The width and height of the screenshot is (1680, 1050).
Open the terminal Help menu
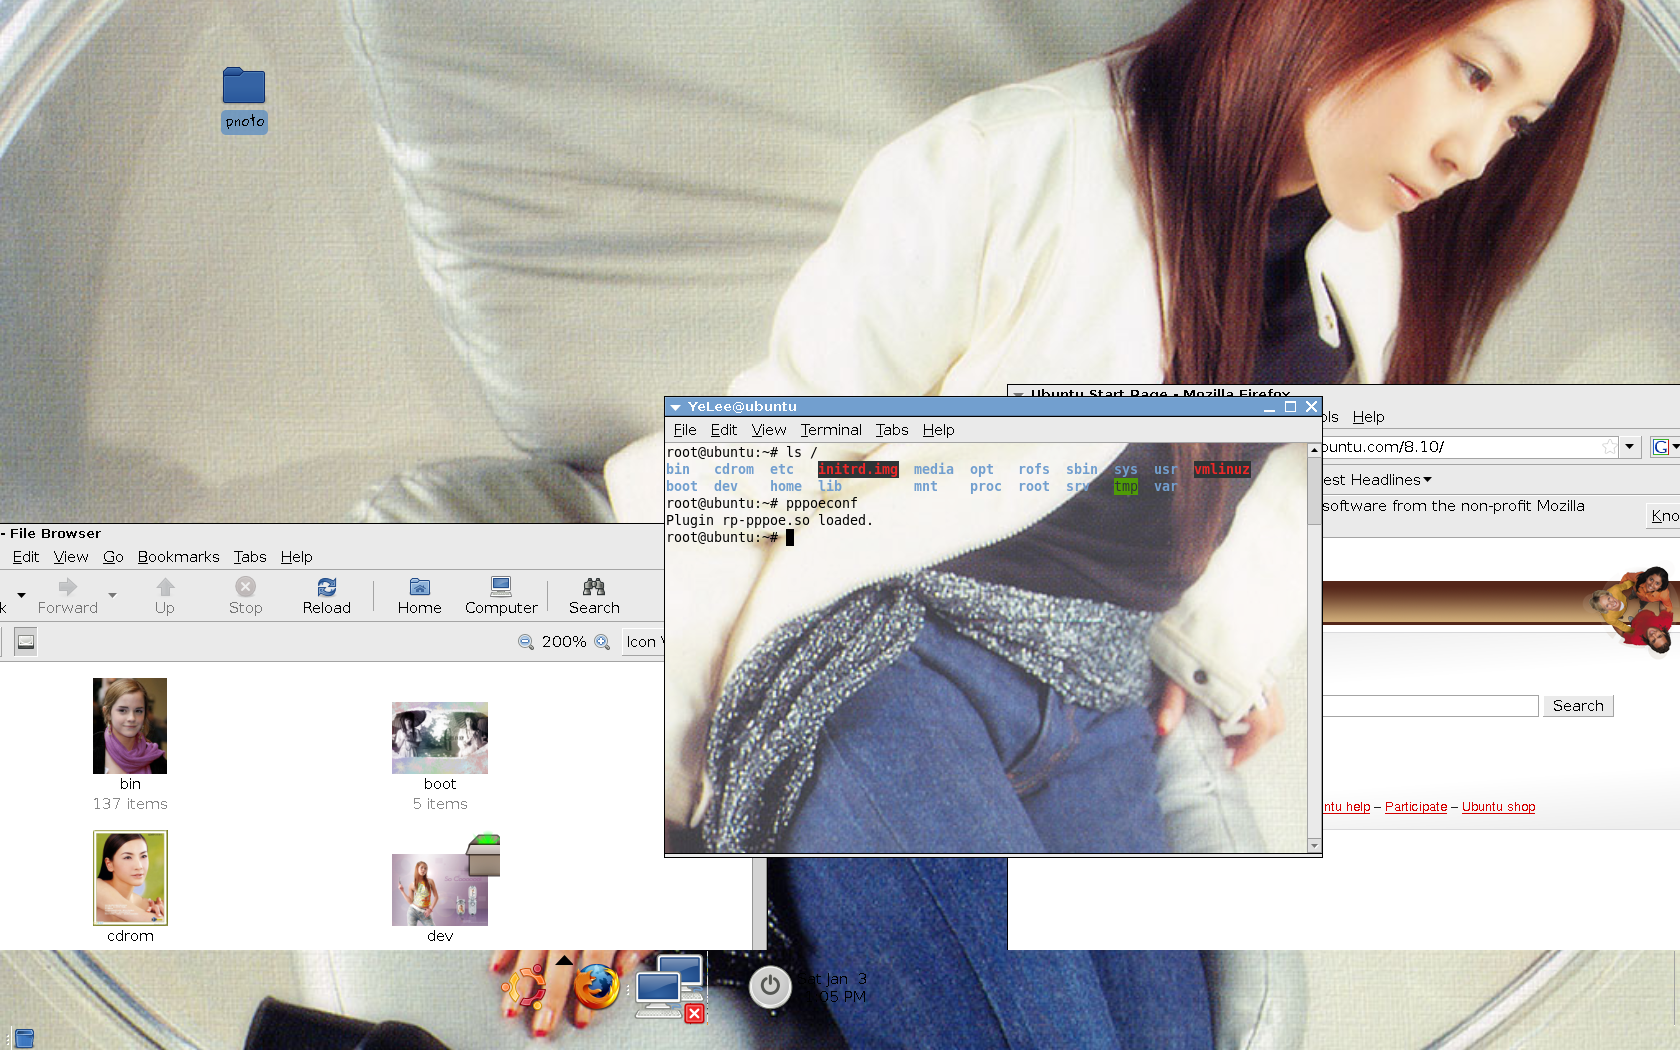939,430
